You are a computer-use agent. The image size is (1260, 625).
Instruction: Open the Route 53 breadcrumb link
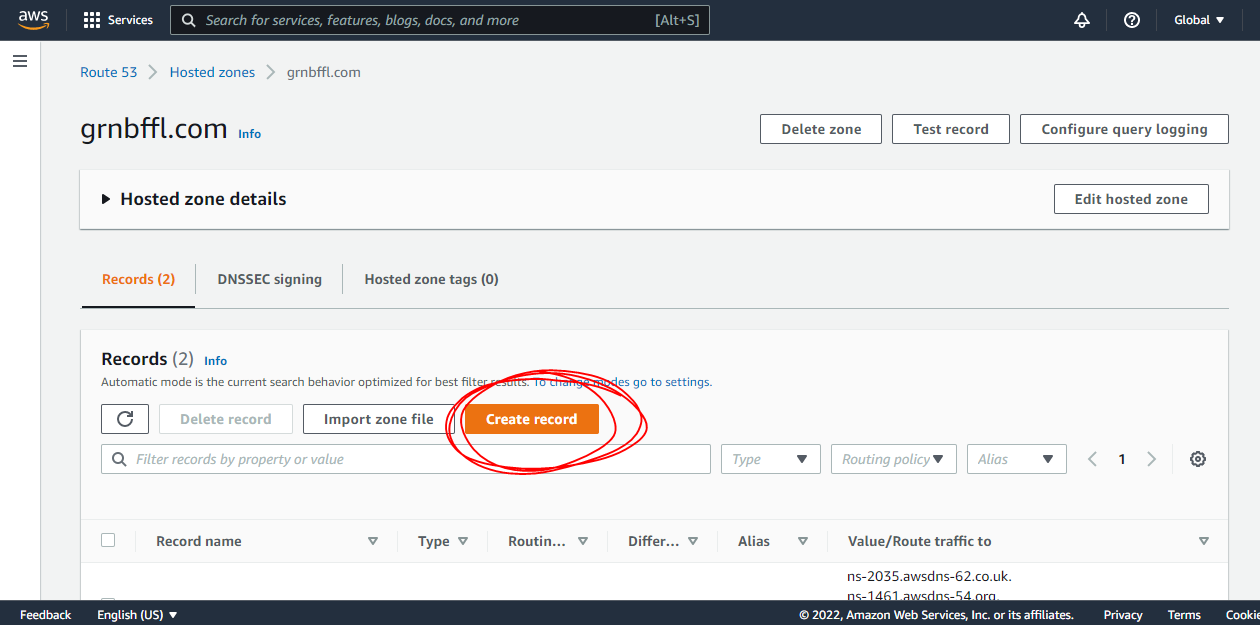(x=109, y=72)
